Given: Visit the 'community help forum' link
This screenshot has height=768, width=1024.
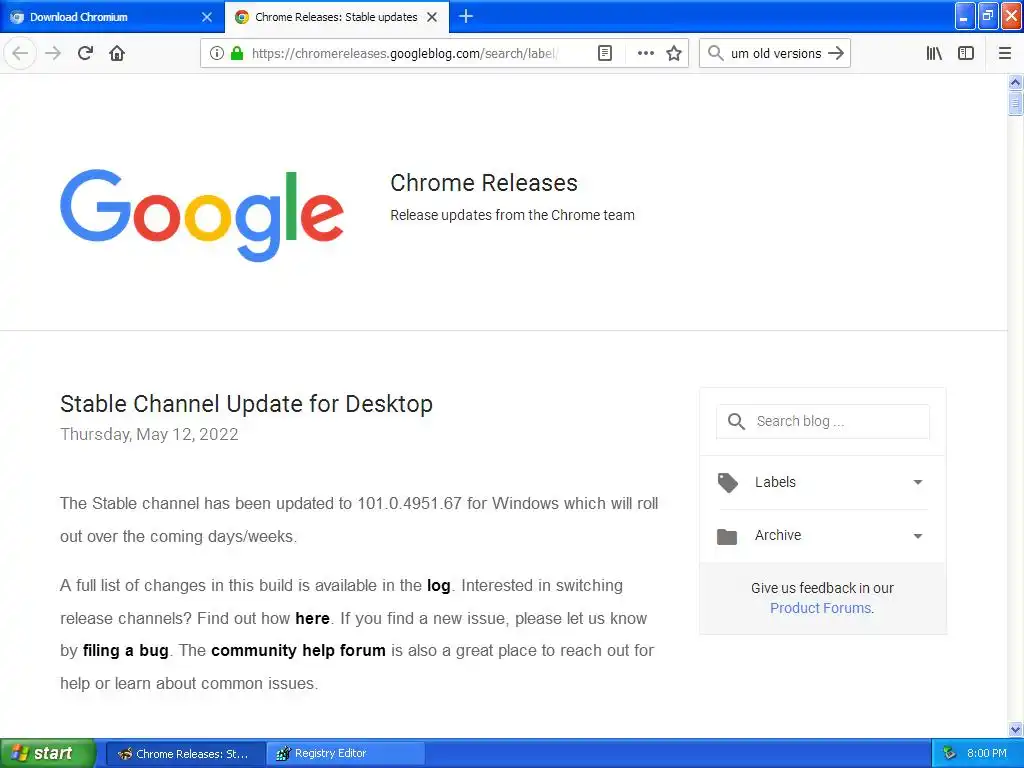Looking at the screenshot, I should 298,650.
